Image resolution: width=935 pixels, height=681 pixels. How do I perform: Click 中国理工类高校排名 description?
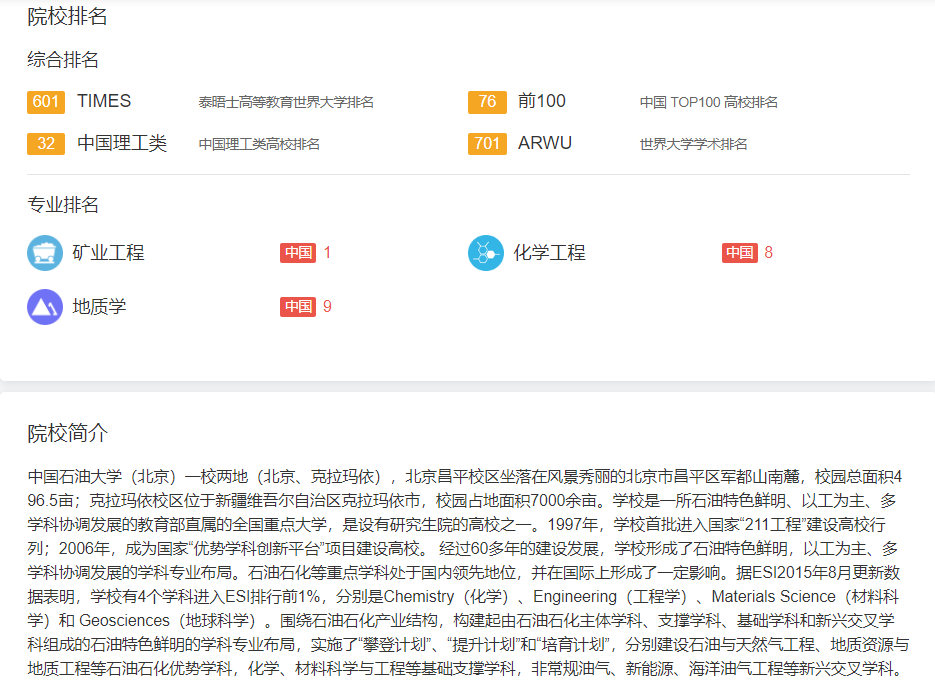tap(259, 144)
